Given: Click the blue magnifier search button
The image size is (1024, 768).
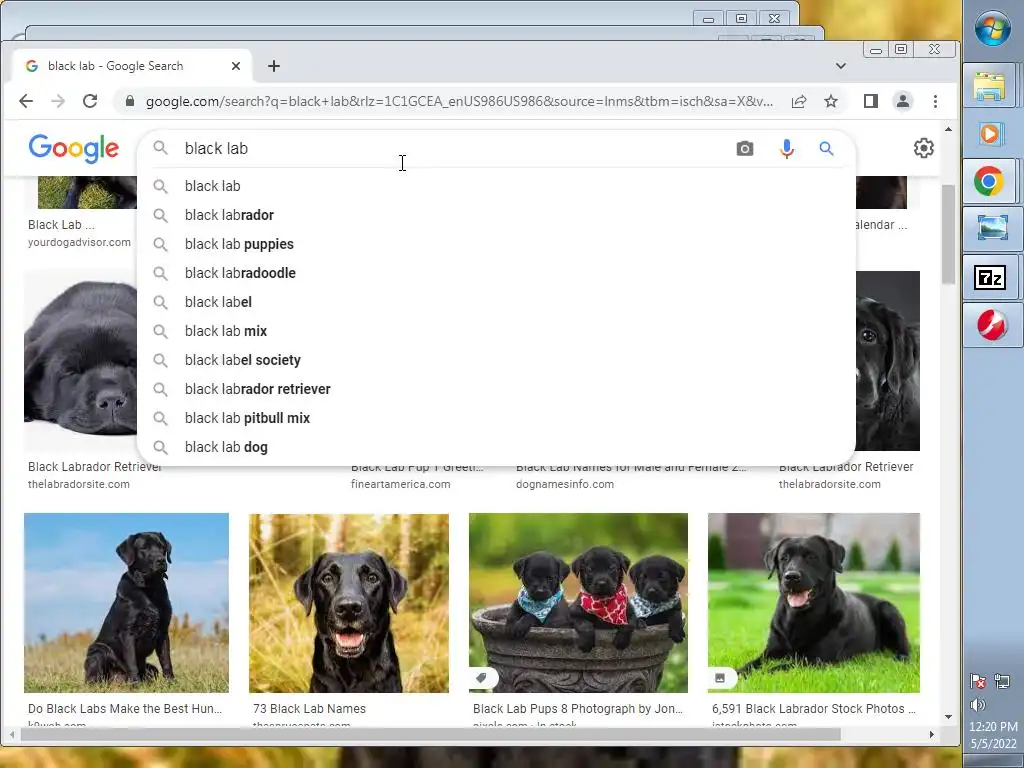Looking at the screenshot, I should [x=826, y=148].
